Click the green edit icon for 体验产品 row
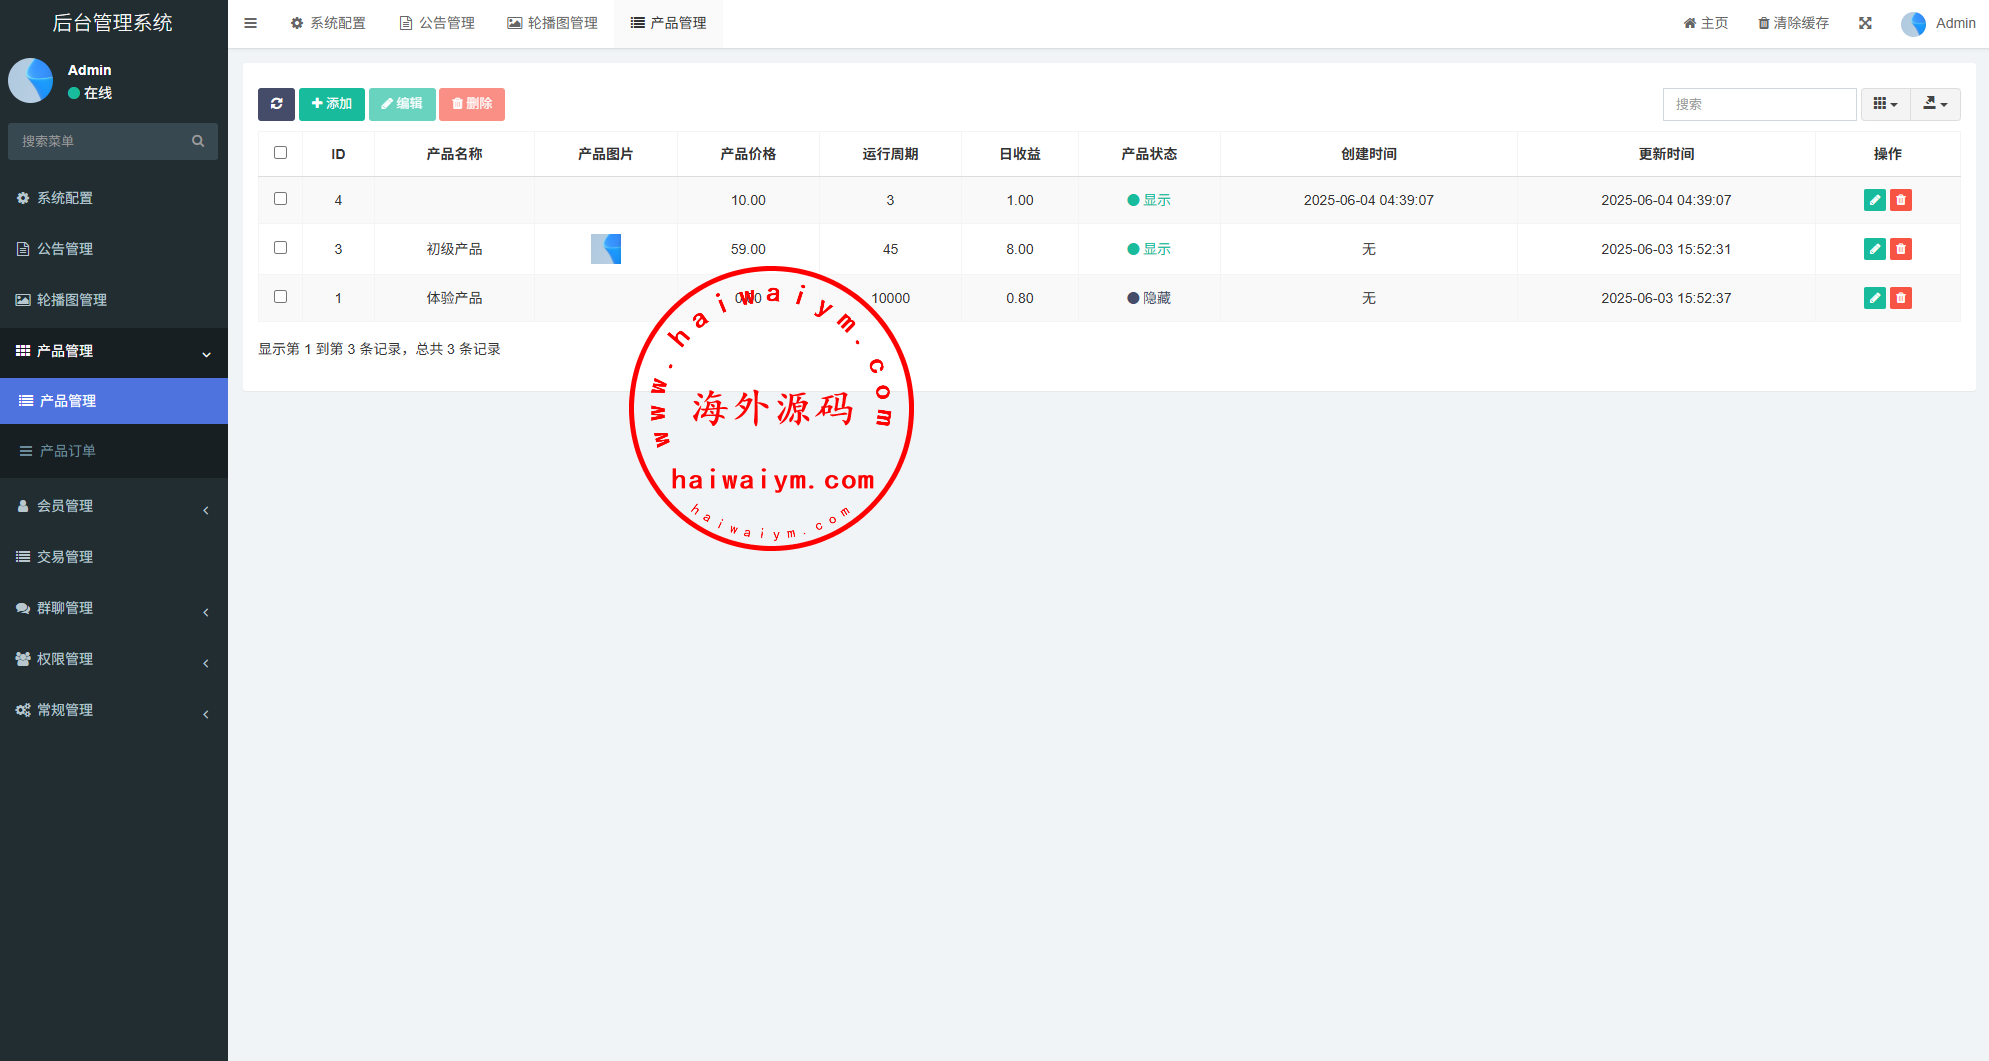Screen dimensions: 1989x1061 (x=1874, y=298)
